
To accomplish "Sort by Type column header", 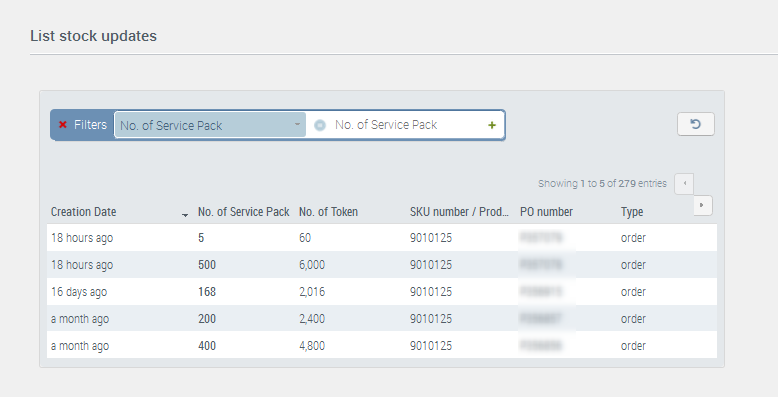I will [x=632, y=212].
